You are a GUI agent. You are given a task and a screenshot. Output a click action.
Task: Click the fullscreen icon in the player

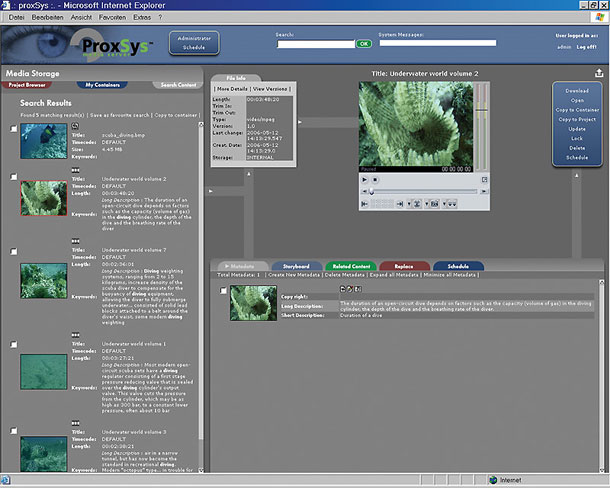(x=484, y=181)
